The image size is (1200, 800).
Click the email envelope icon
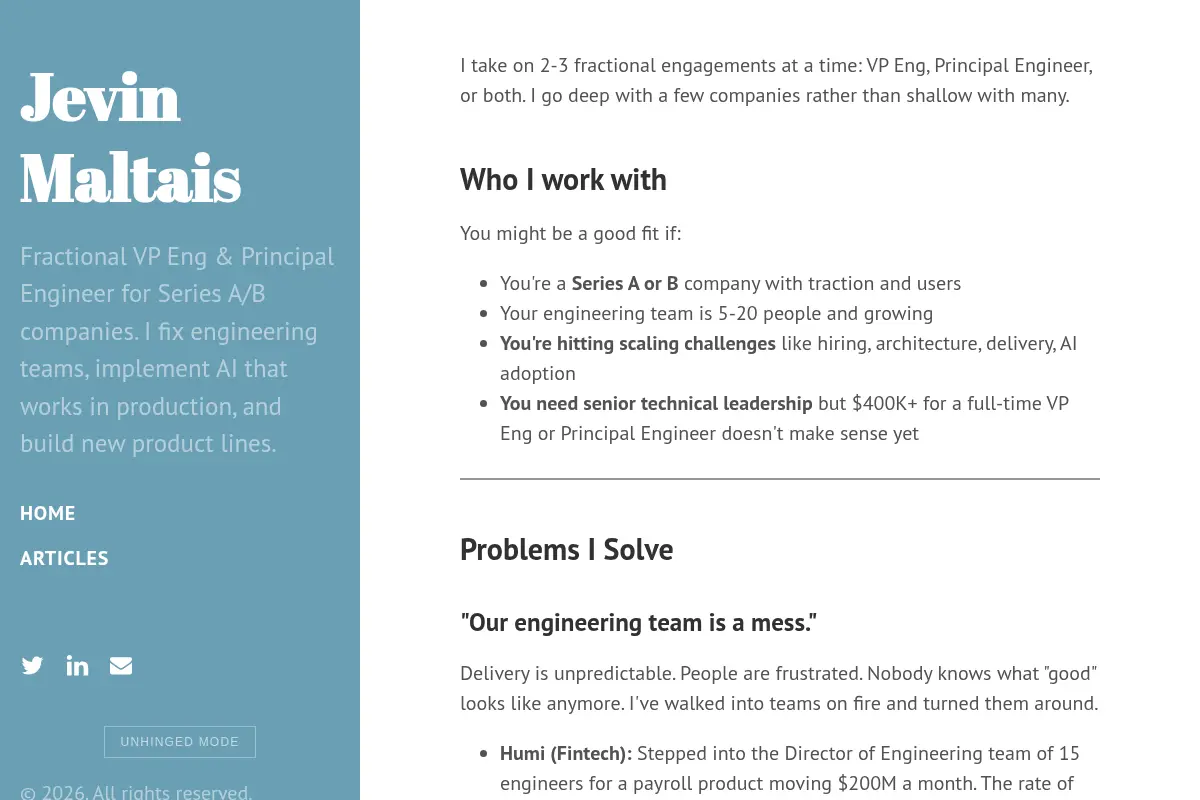(x=121, y=666)
